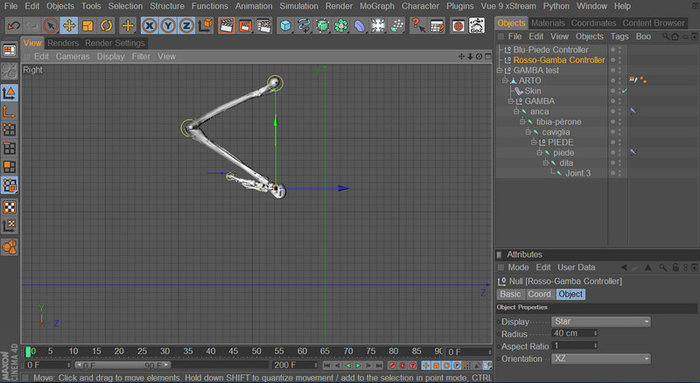Screen dimensions: 700x383
Task: Click the Radius field showing 40 cm
Action: coord(575,333)
